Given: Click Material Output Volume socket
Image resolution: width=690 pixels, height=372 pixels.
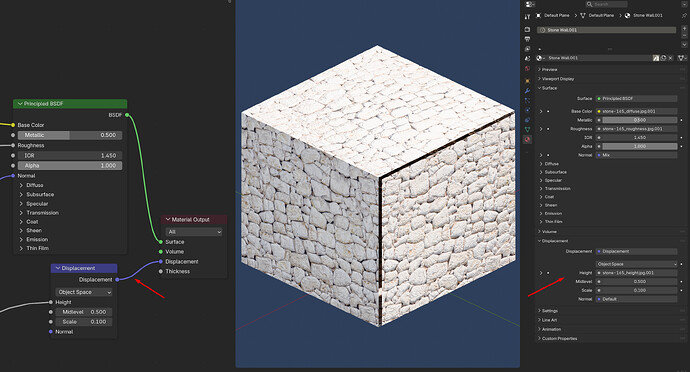Looking at the screenshot, I should tap(161, 252).
